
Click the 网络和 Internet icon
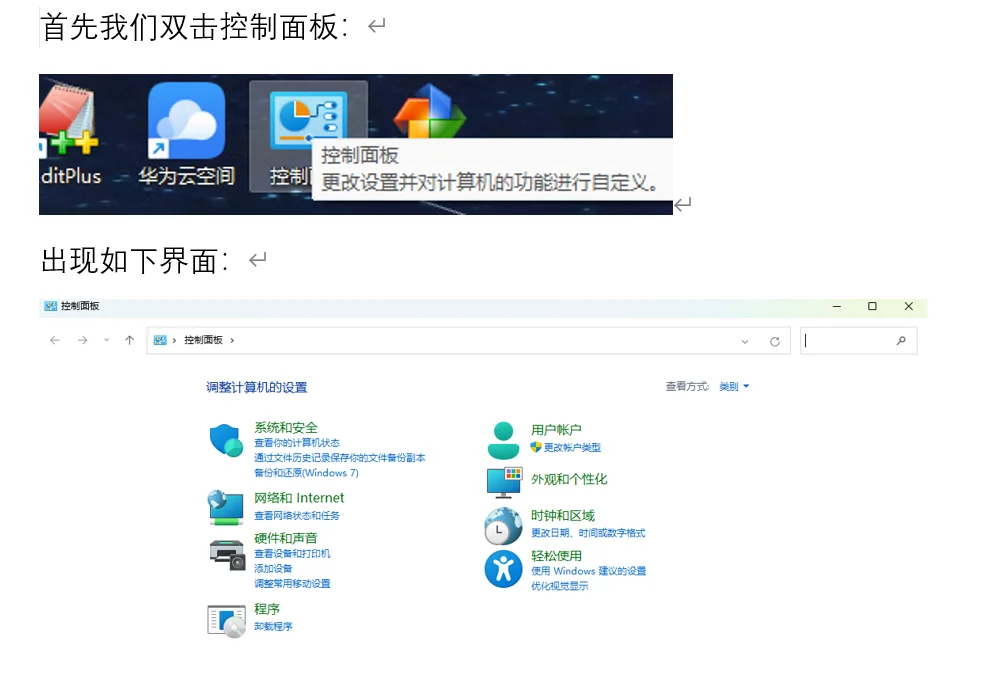pos(226,505)
